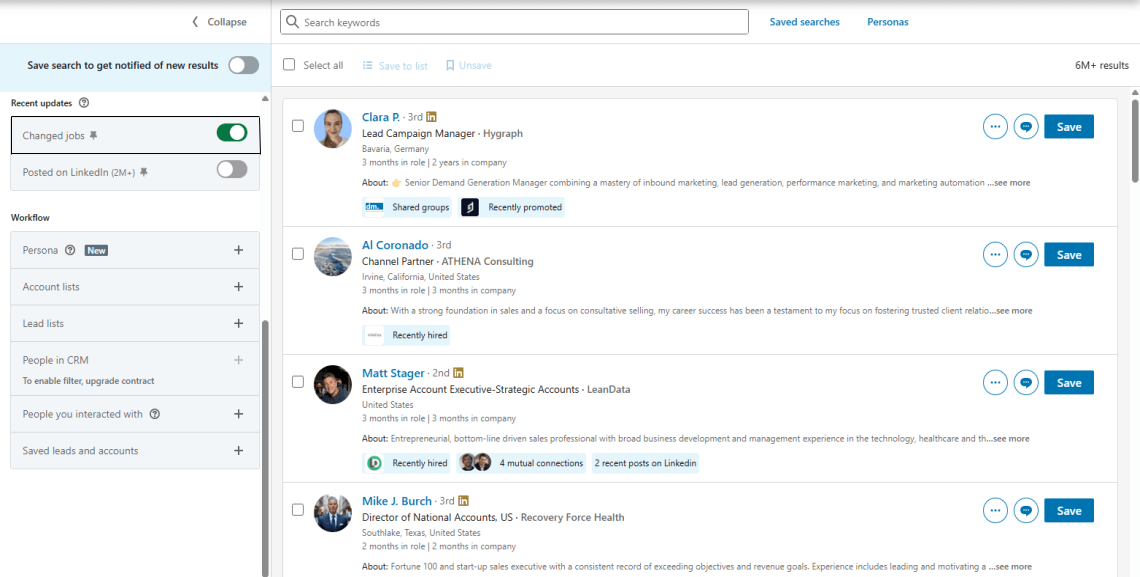Check the box for Mike J. Burch
Image resolution: width=1140 pixels, height=577 pixels.
(298, 509)
